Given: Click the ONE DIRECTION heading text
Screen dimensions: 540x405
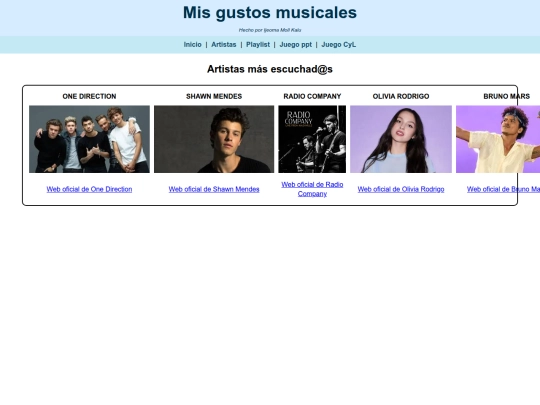Looking at the screenshot, I should point(89,96).
